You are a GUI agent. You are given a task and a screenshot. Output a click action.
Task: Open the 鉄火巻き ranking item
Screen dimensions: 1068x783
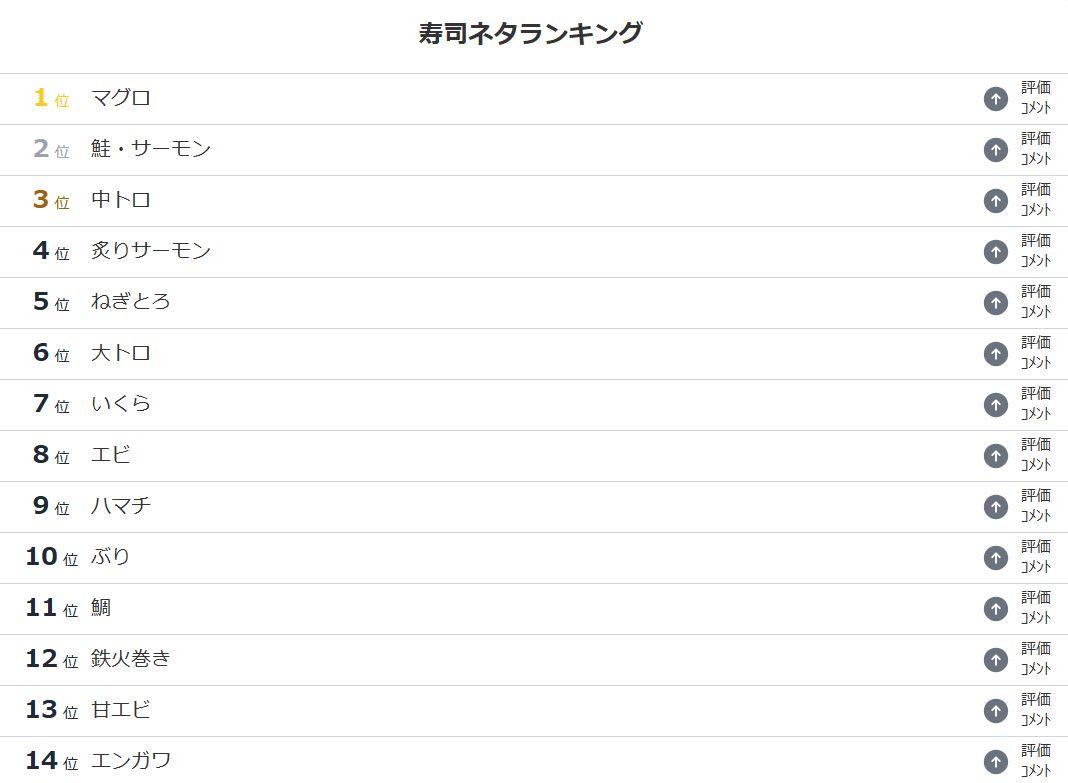[130, 658]
